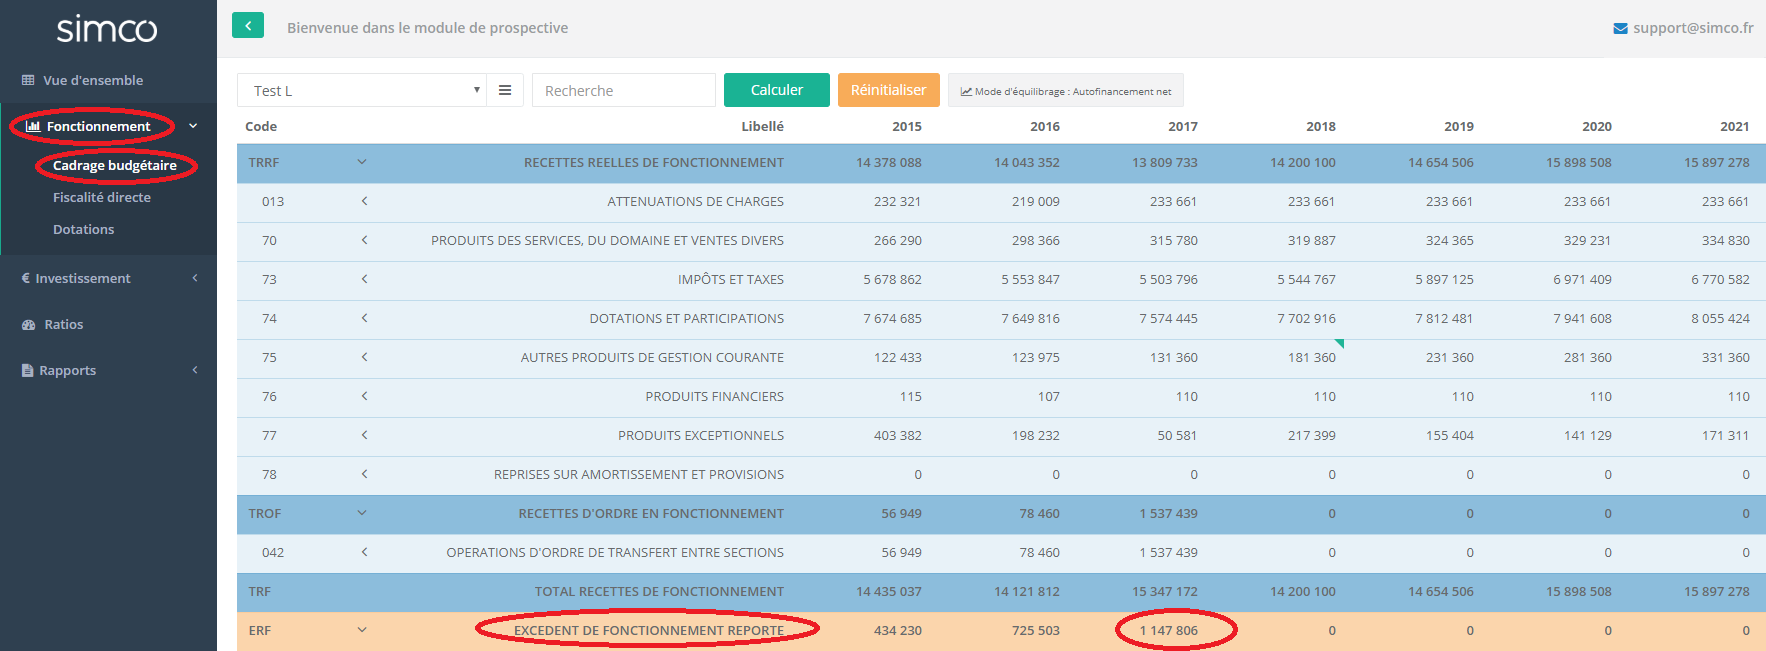Select the 2018 value for row 75
1766x651 pixels.
pos(1311,358)
